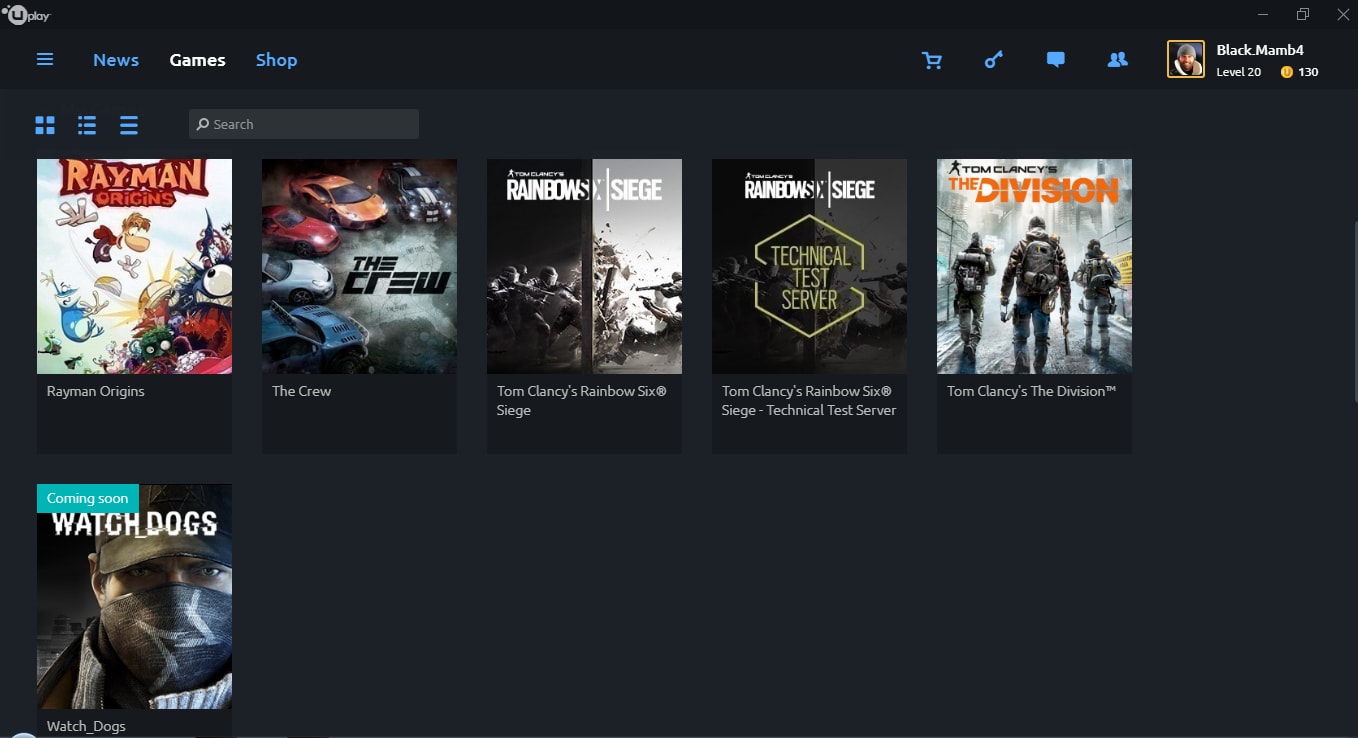This screenshot has width=1358, height=738.
Task: Open The Crew cover art
Action: pos(359,266)
